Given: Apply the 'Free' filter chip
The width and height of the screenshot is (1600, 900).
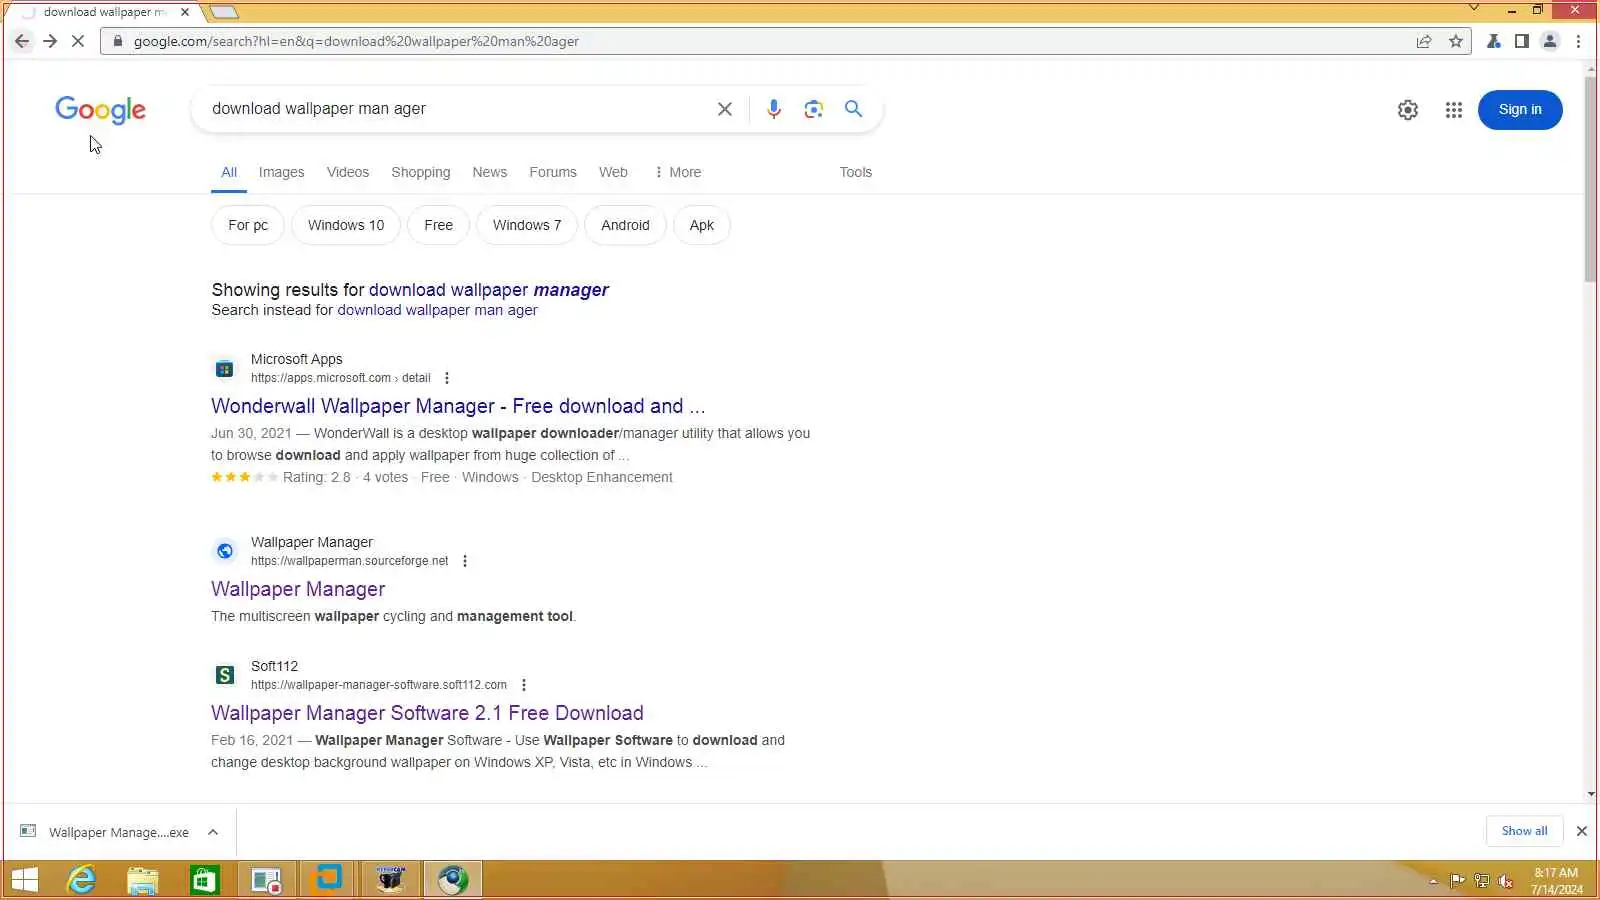Looking at the screenshot, I should [438, 225].
